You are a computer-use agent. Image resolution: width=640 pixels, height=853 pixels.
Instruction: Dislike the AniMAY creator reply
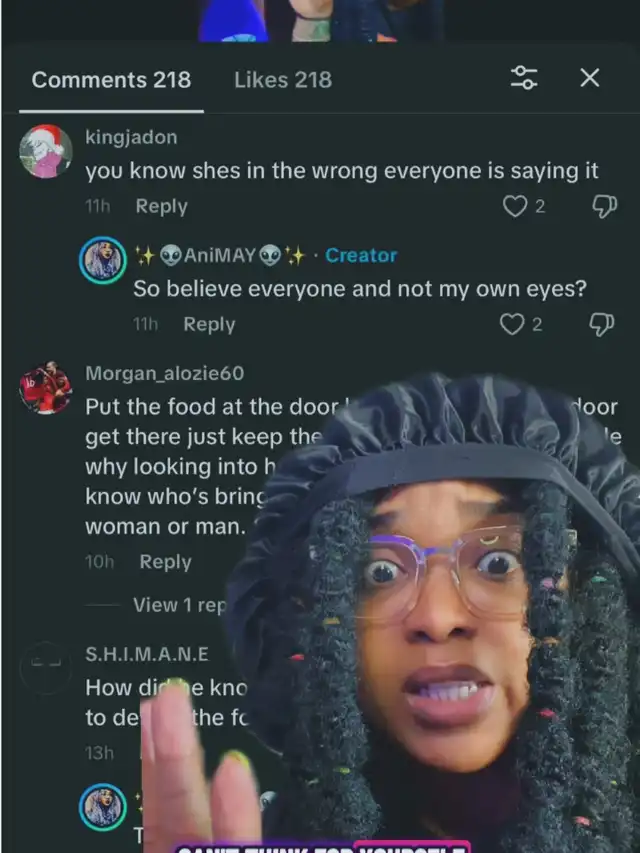point(602,324)
